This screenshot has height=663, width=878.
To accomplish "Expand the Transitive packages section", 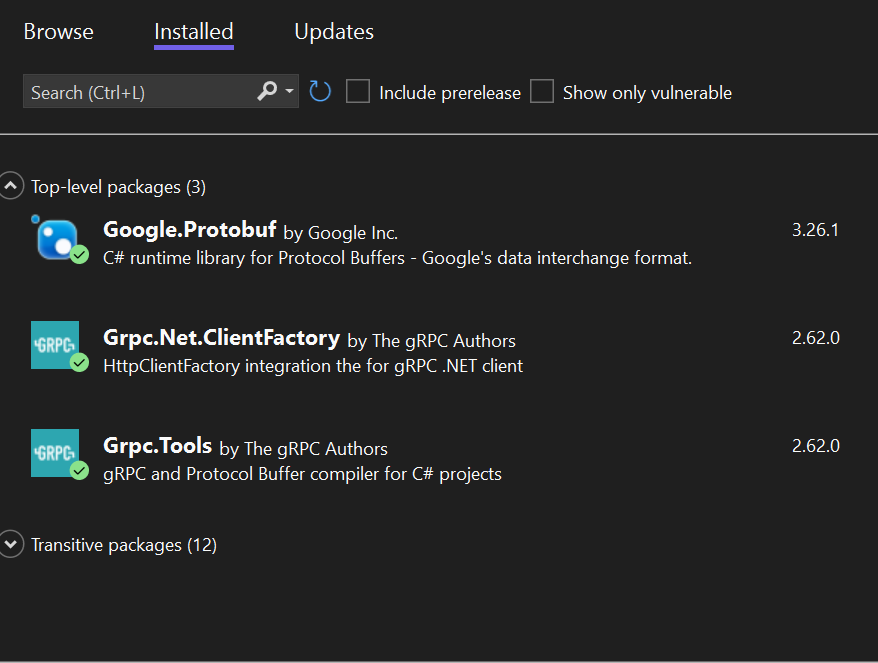I will tap(11, 544).
